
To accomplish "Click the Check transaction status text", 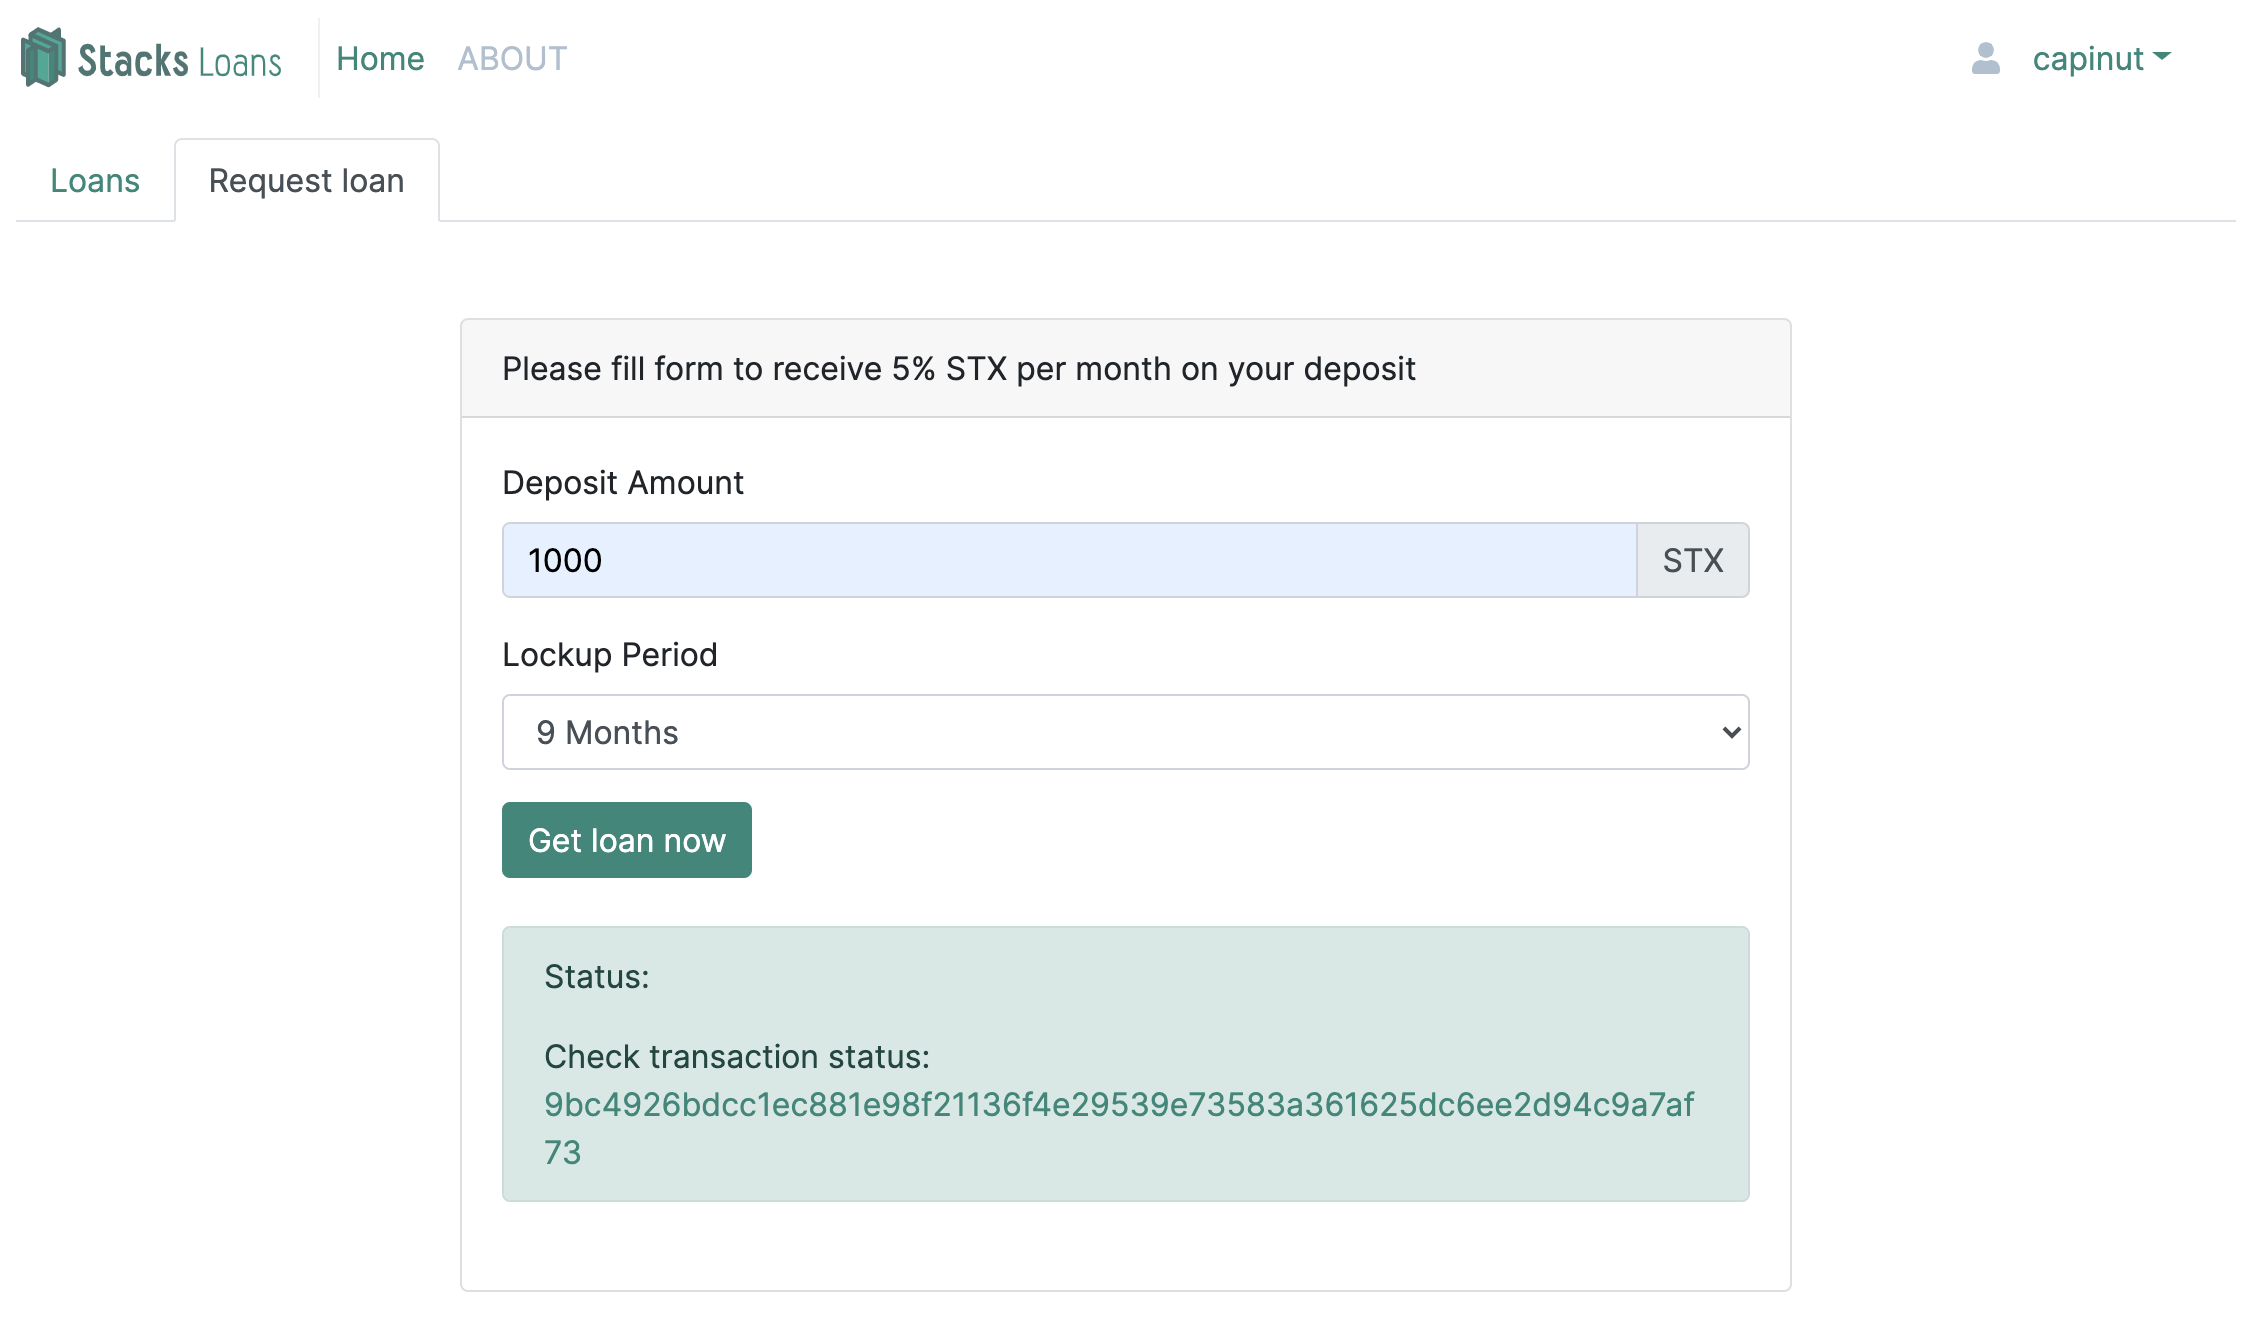I will [x=736, y=1057].
